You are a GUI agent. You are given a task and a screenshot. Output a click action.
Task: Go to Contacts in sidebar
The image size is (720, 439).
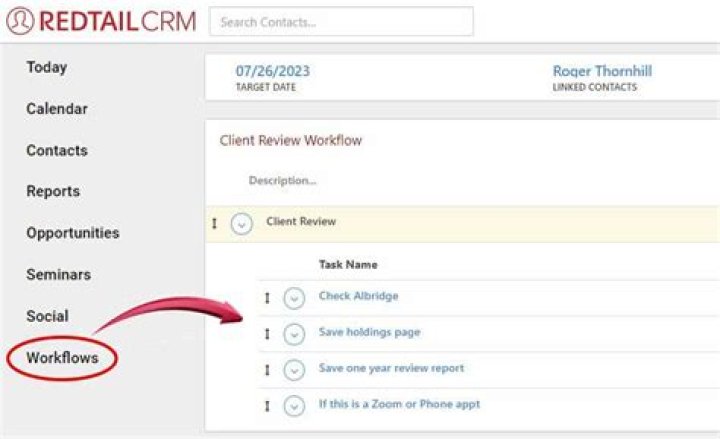[x=57, y=150]
